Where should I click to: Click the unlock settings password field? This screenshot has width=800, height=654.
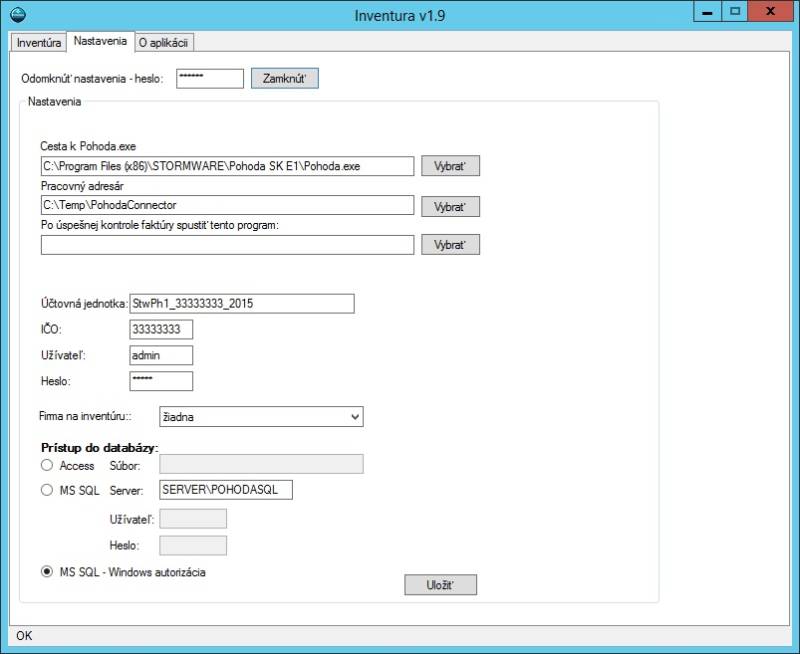point(210,79)
